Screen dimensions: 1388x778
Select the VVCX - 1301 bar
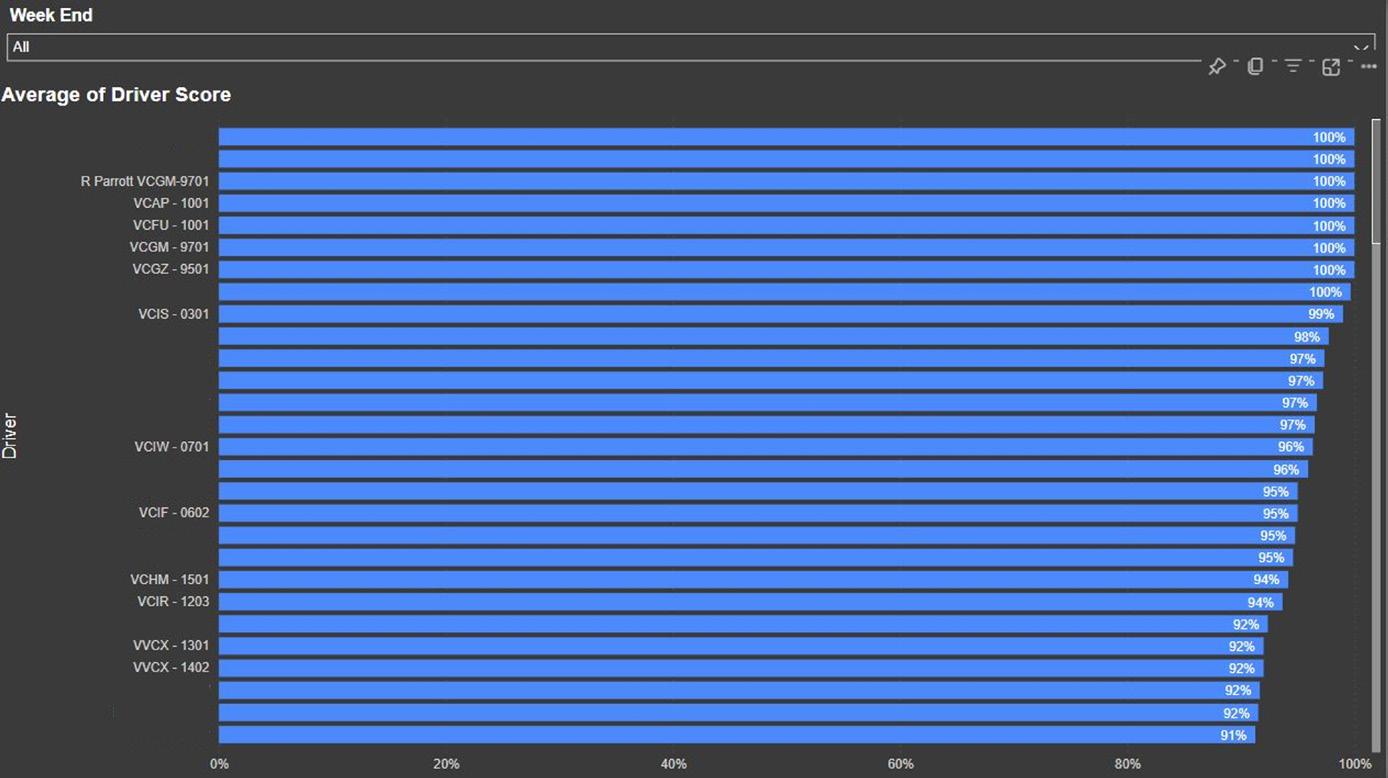[741, 646]
